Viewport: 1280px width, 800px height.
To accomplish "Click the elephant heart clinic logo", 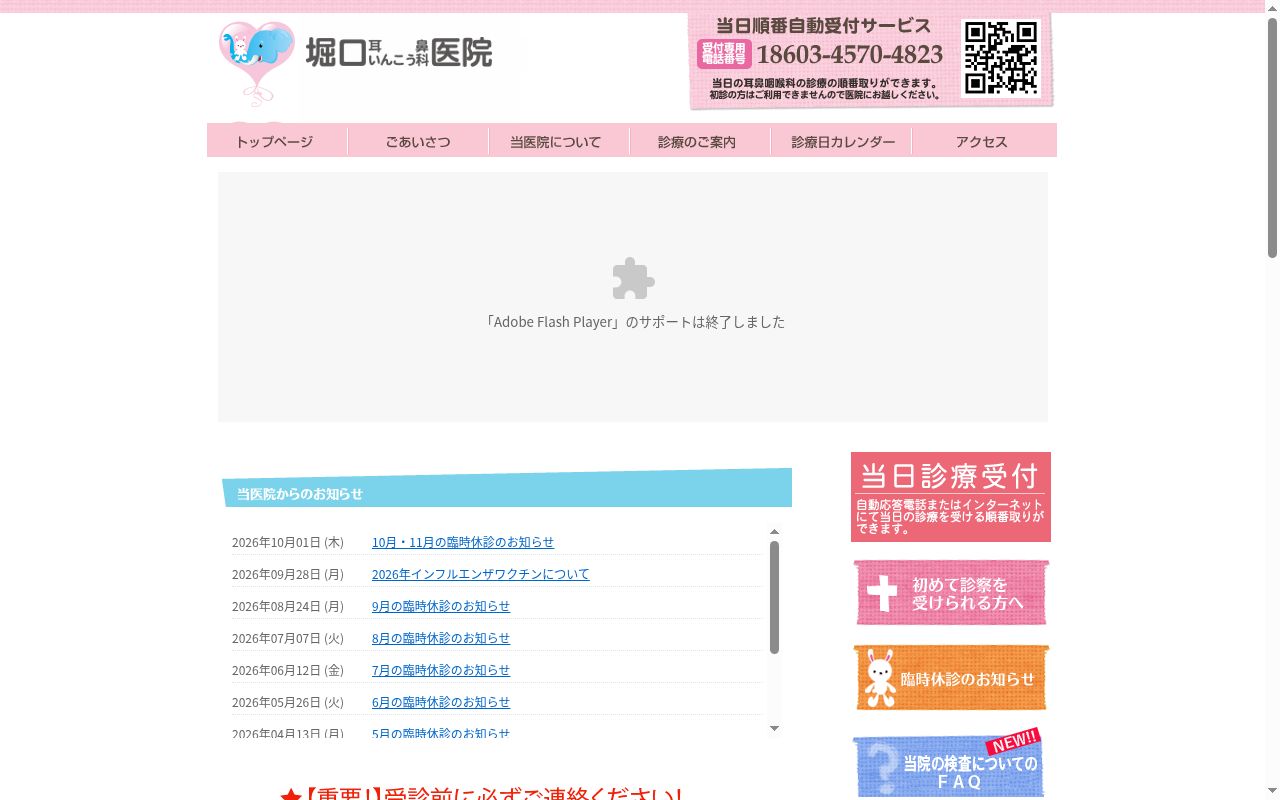I will point(257,64).
